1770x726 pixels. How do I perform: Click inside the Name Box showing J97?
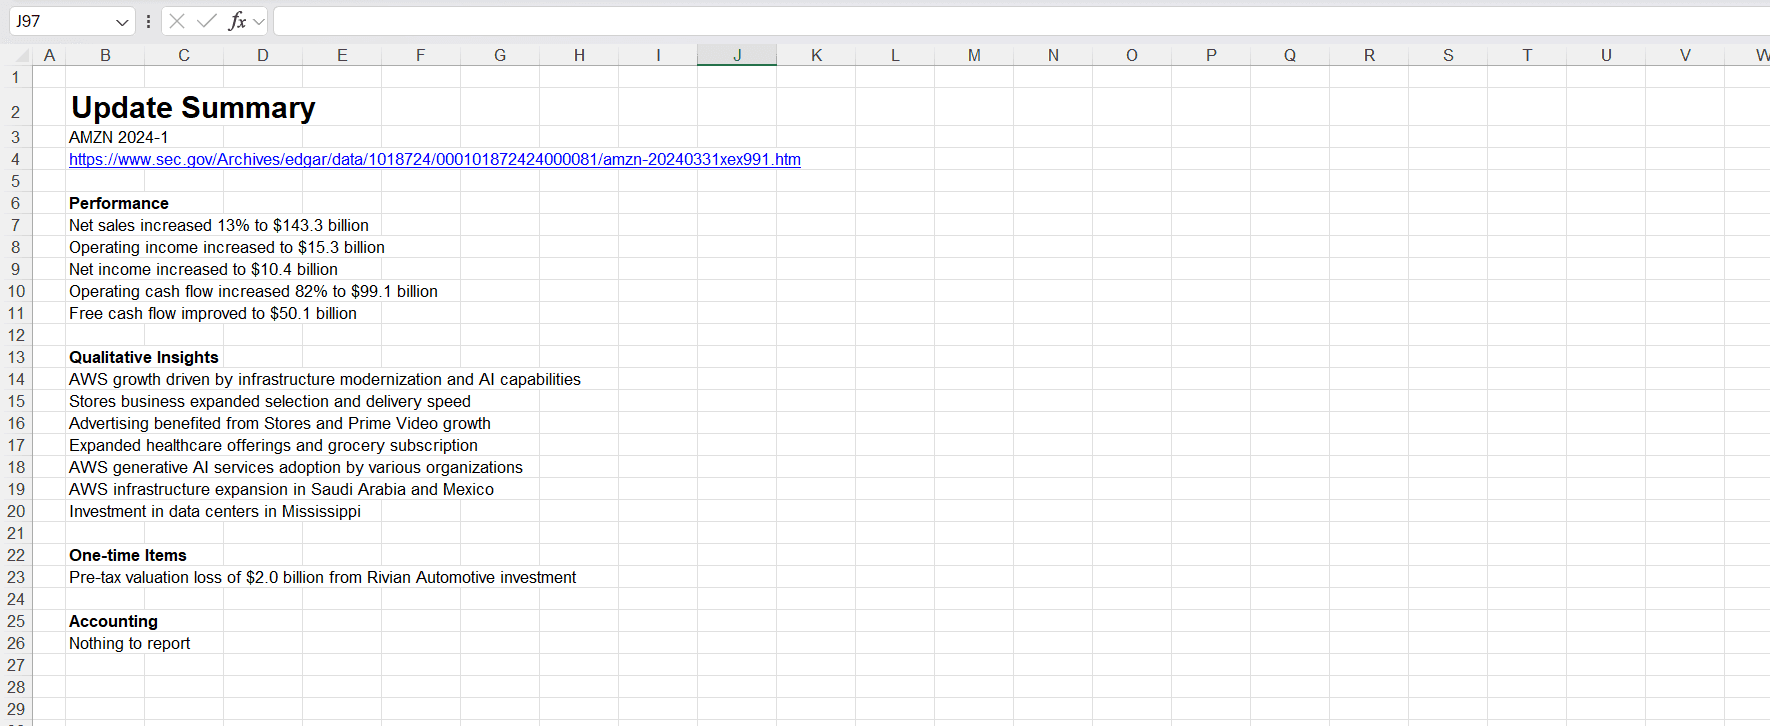coord(60,21)
